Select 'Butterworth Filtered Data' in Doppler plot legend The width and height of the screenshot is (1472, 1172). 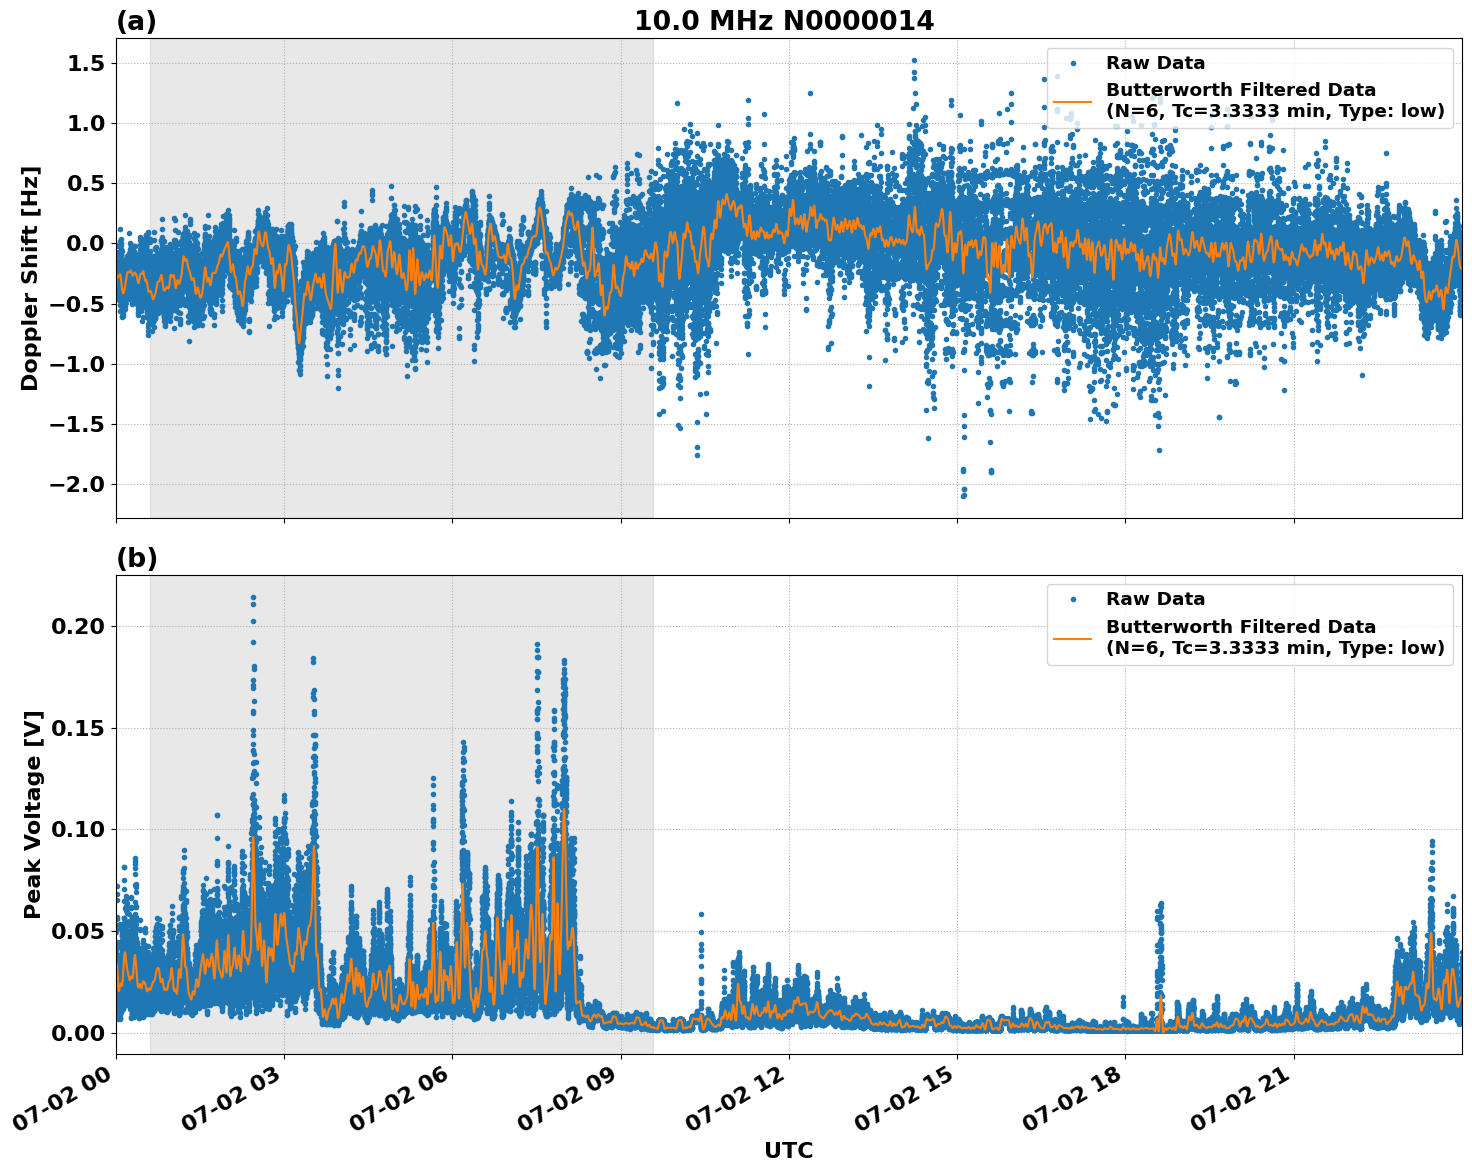1241,90
